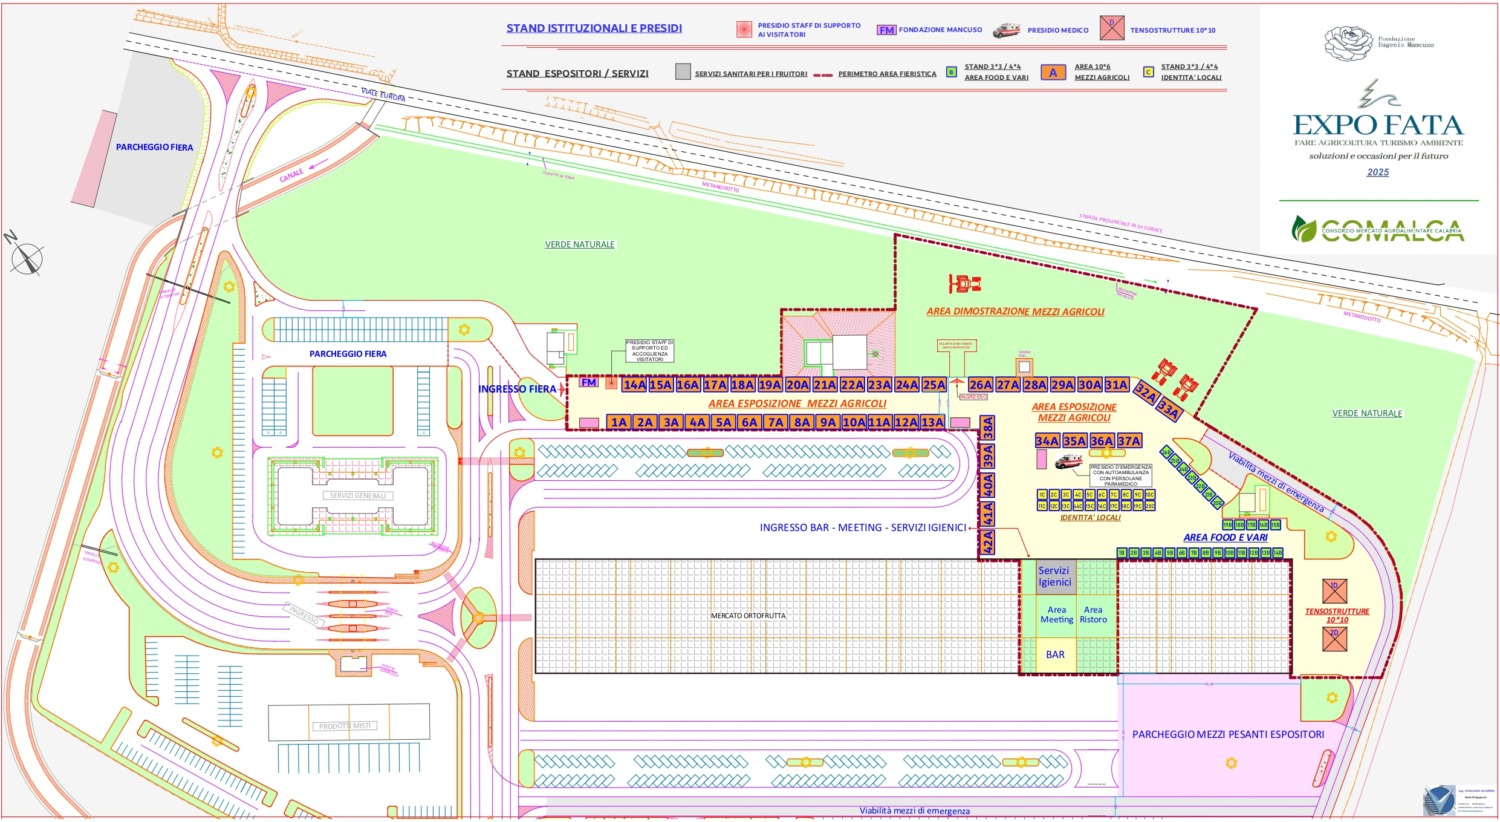Image resolution: width=1500 pixels, height=822 pixels.
Task: Click the yellow BAR block
Action: [x=1055, y=655]
